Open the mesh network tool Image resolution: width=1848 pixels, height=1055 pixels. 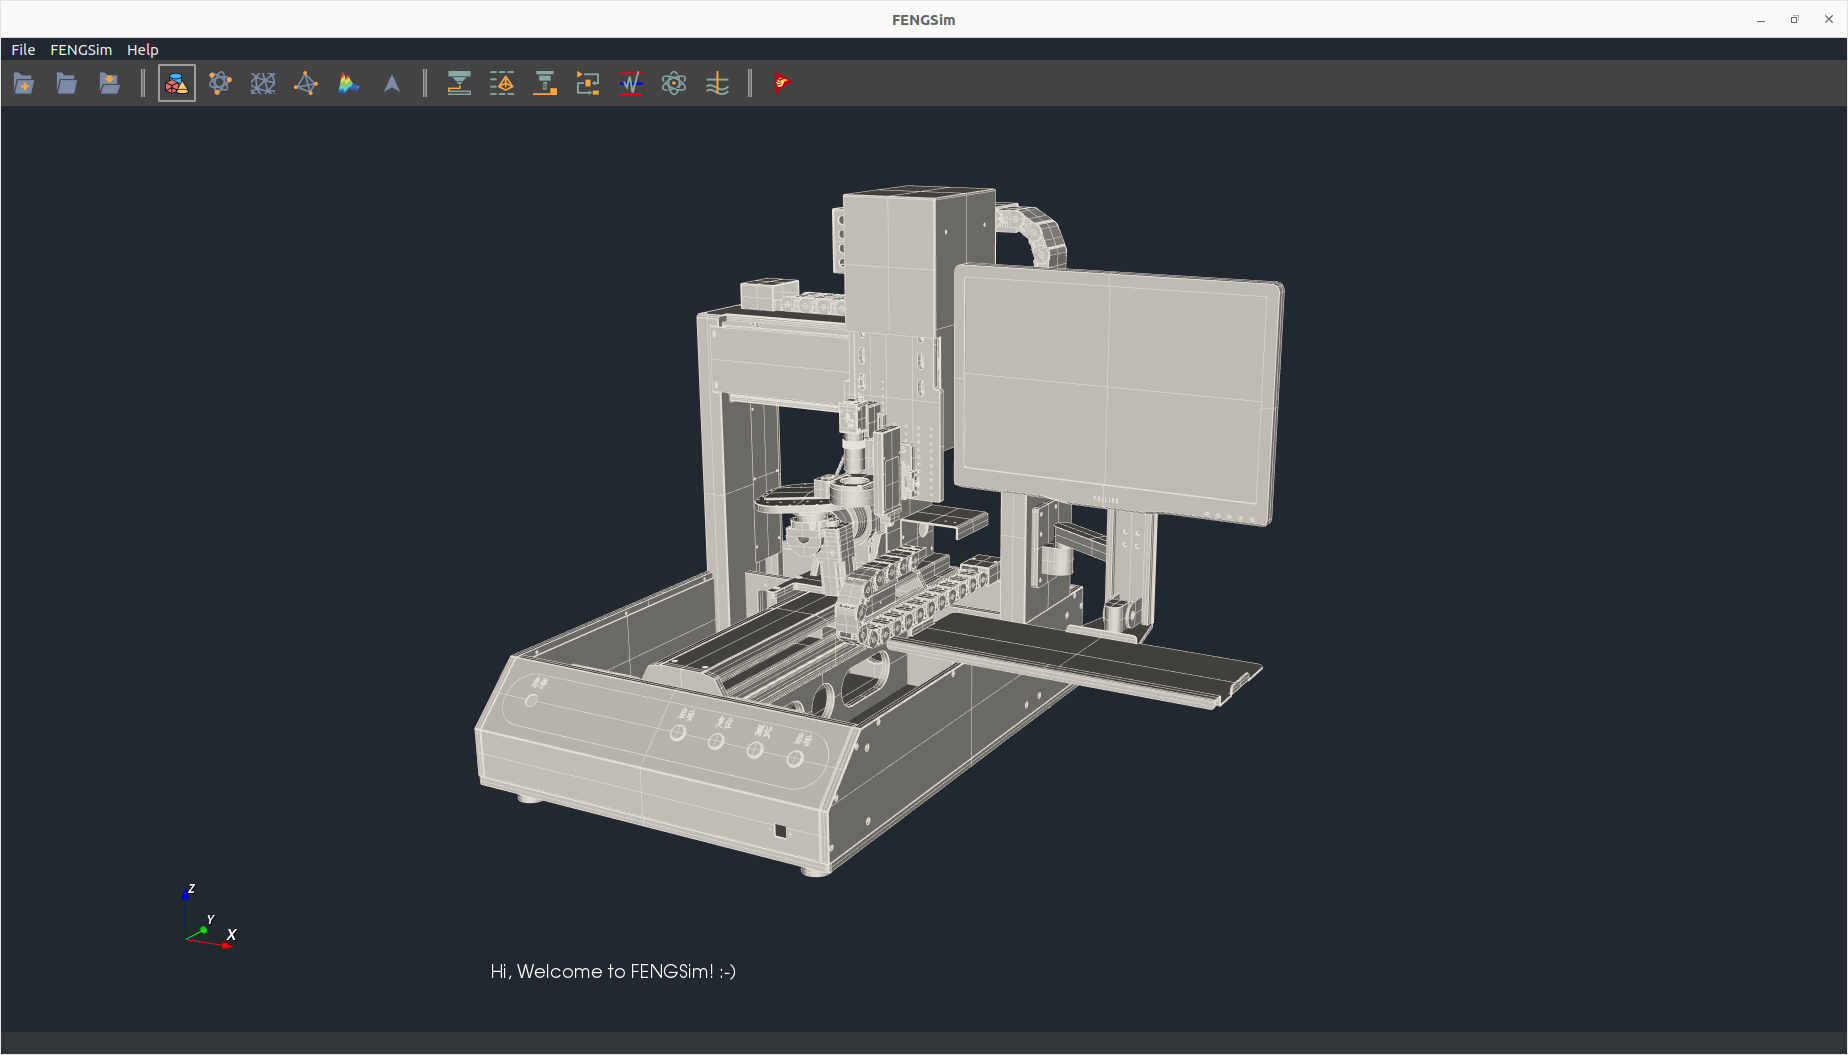pos(263,84)
